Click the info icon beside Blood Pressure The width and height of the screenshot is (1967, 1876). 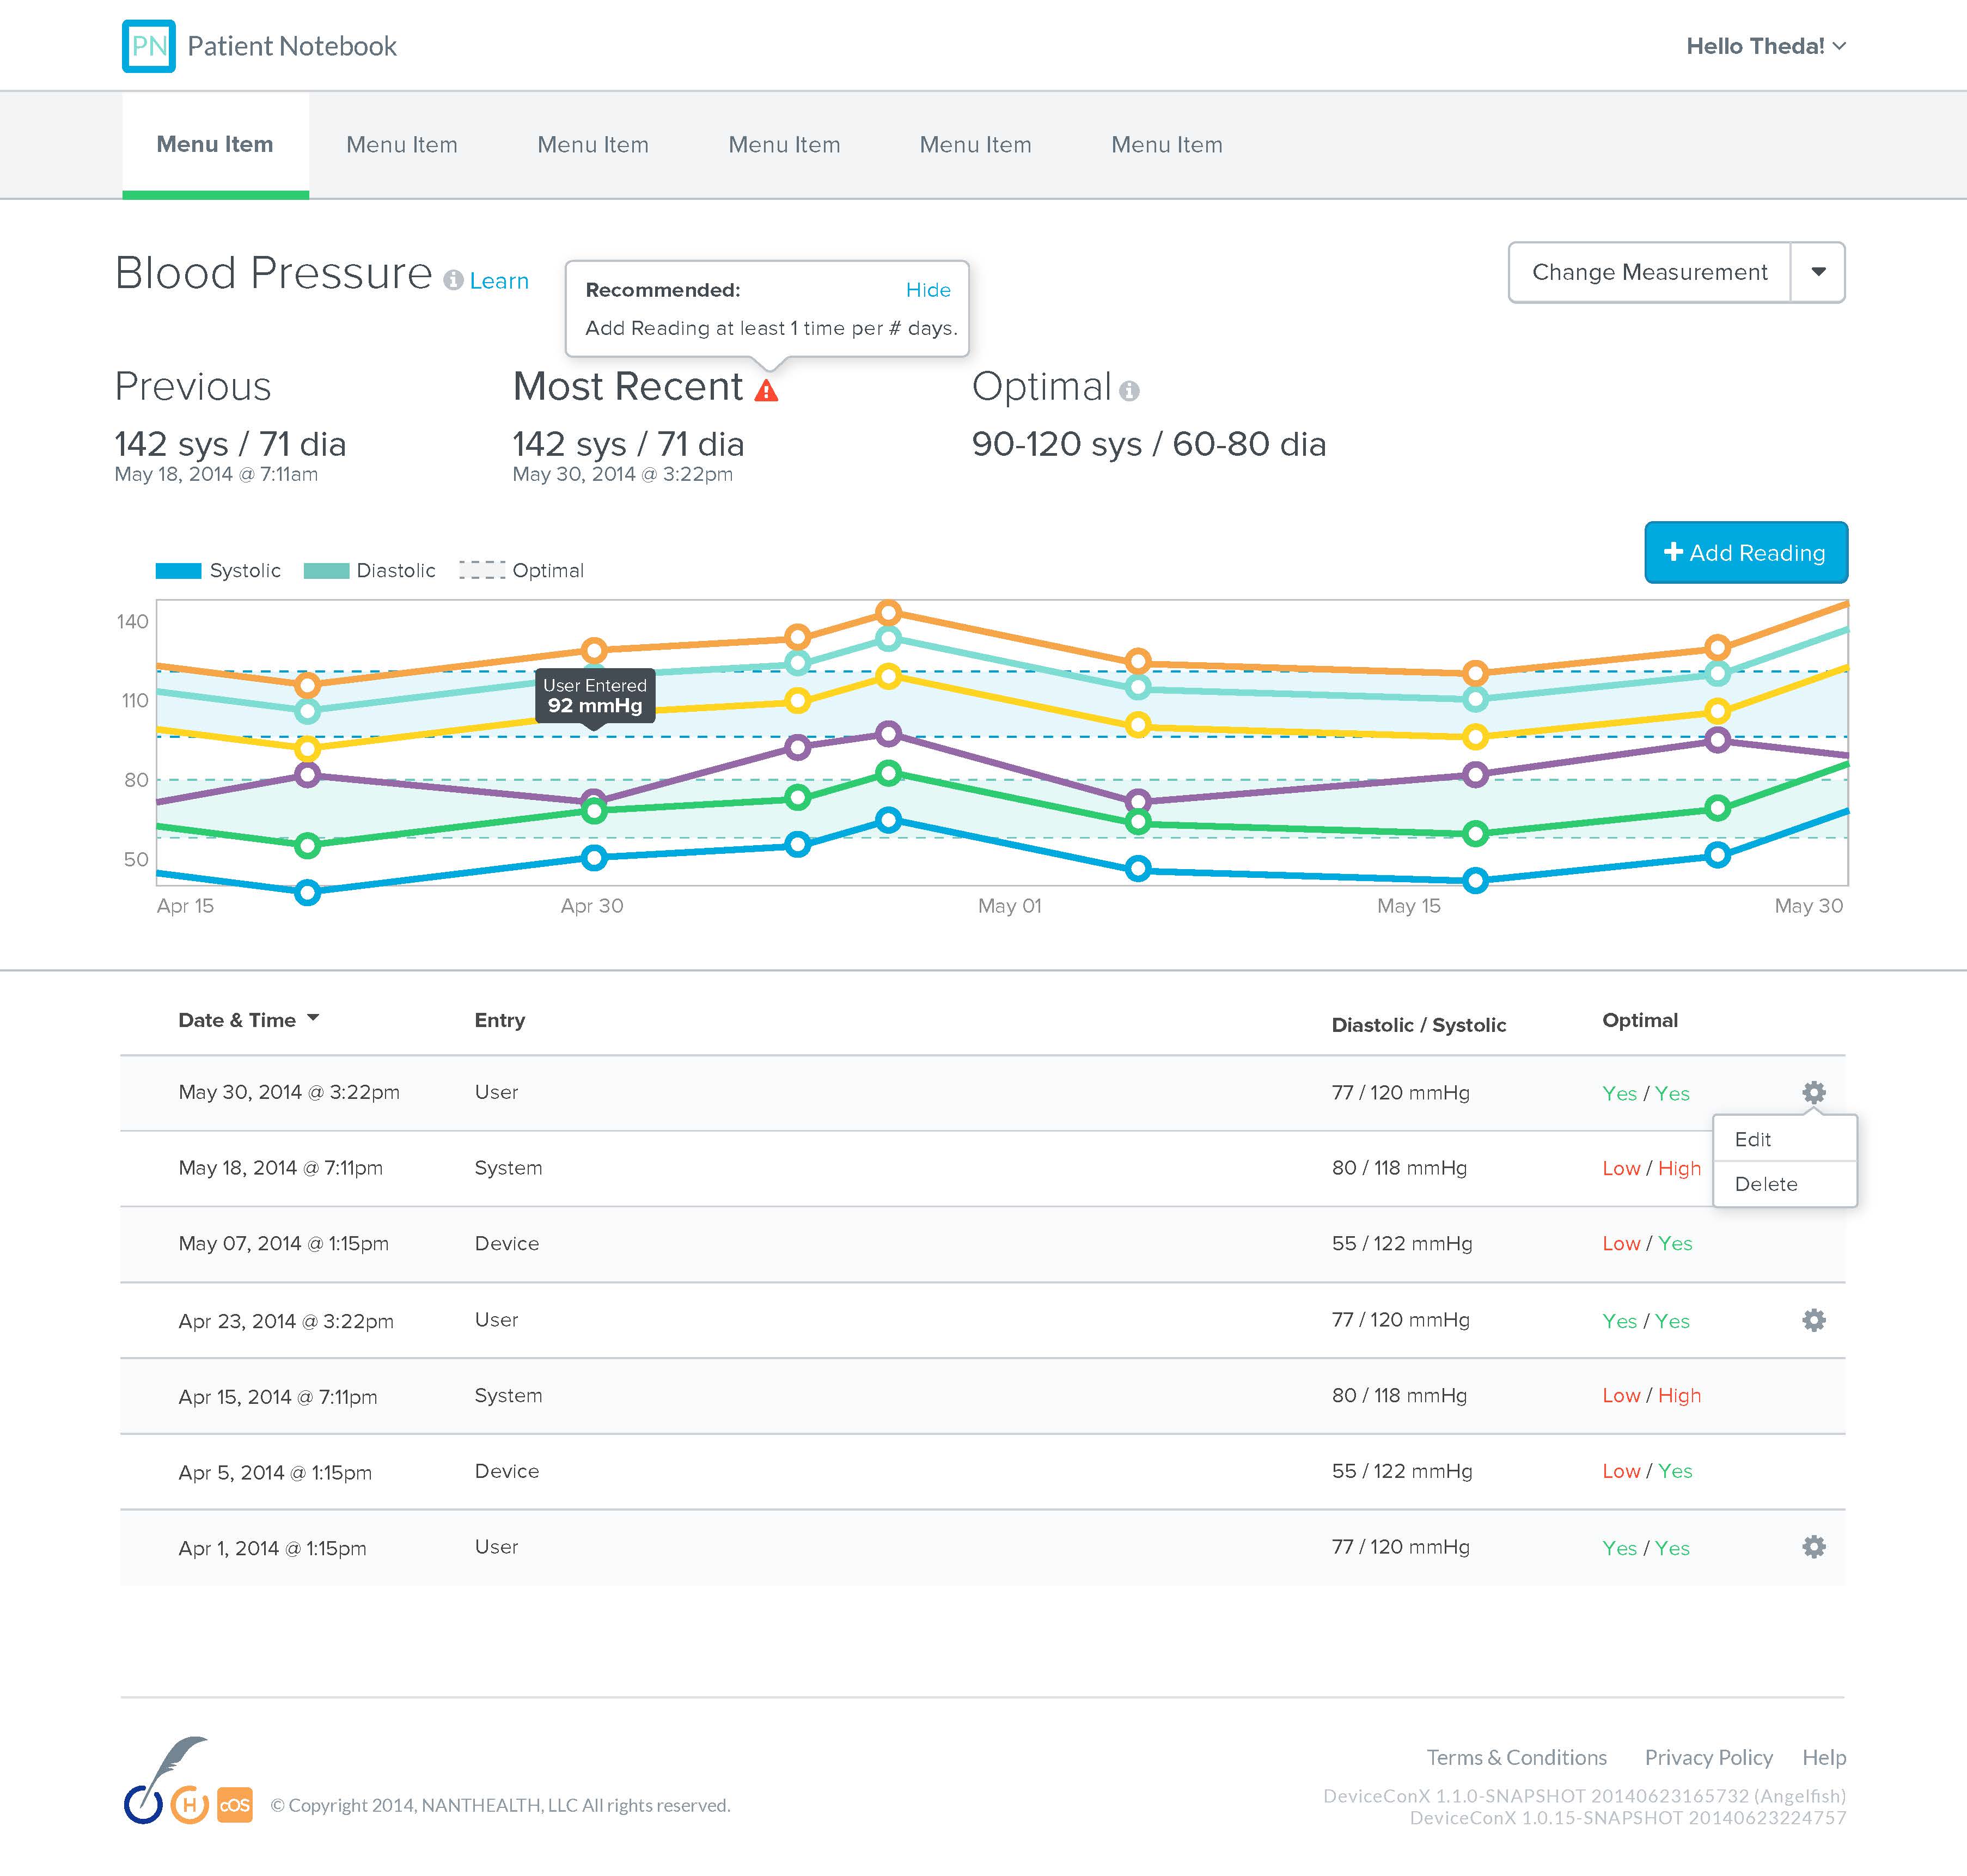point(453,280)
